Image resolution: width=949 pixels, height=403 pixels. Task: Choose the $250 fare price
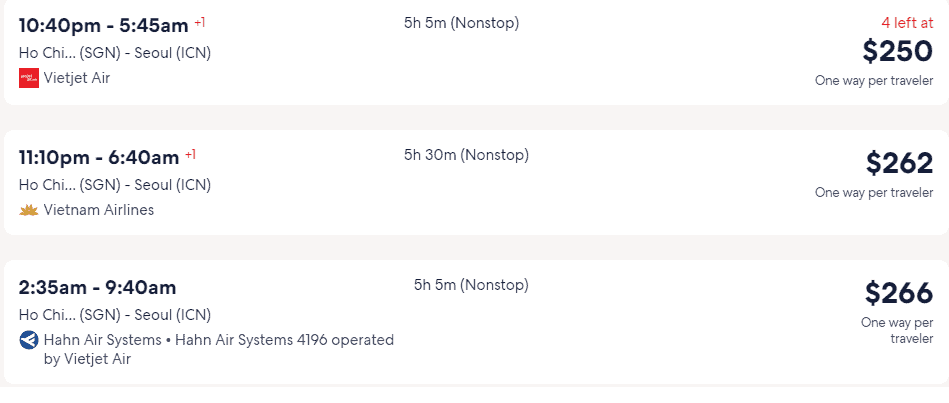(x=898, y=51)
